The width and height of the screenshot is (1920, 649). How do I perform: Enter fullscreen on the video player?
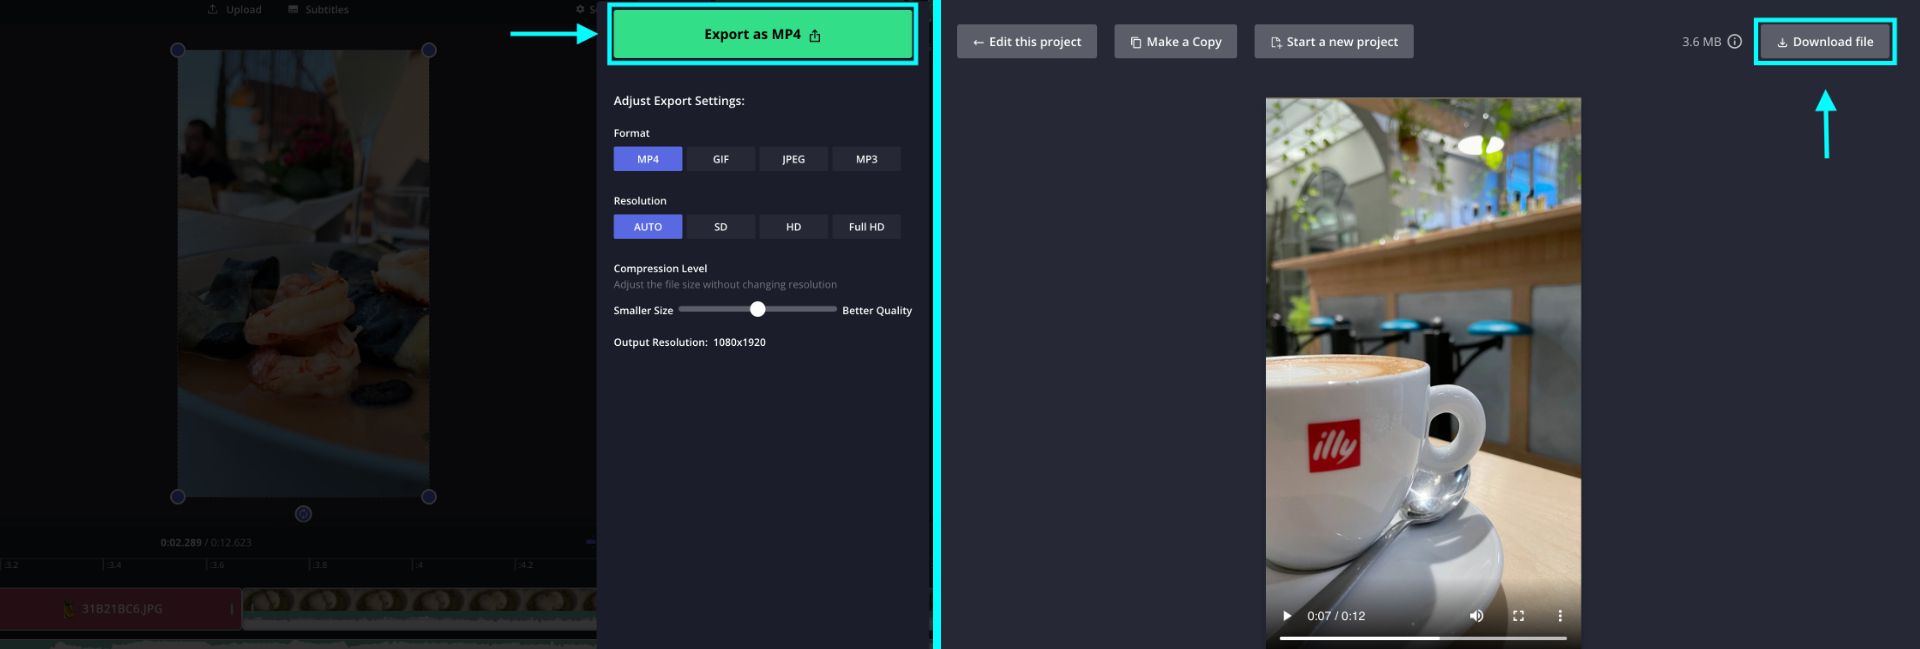point(1518,616)
